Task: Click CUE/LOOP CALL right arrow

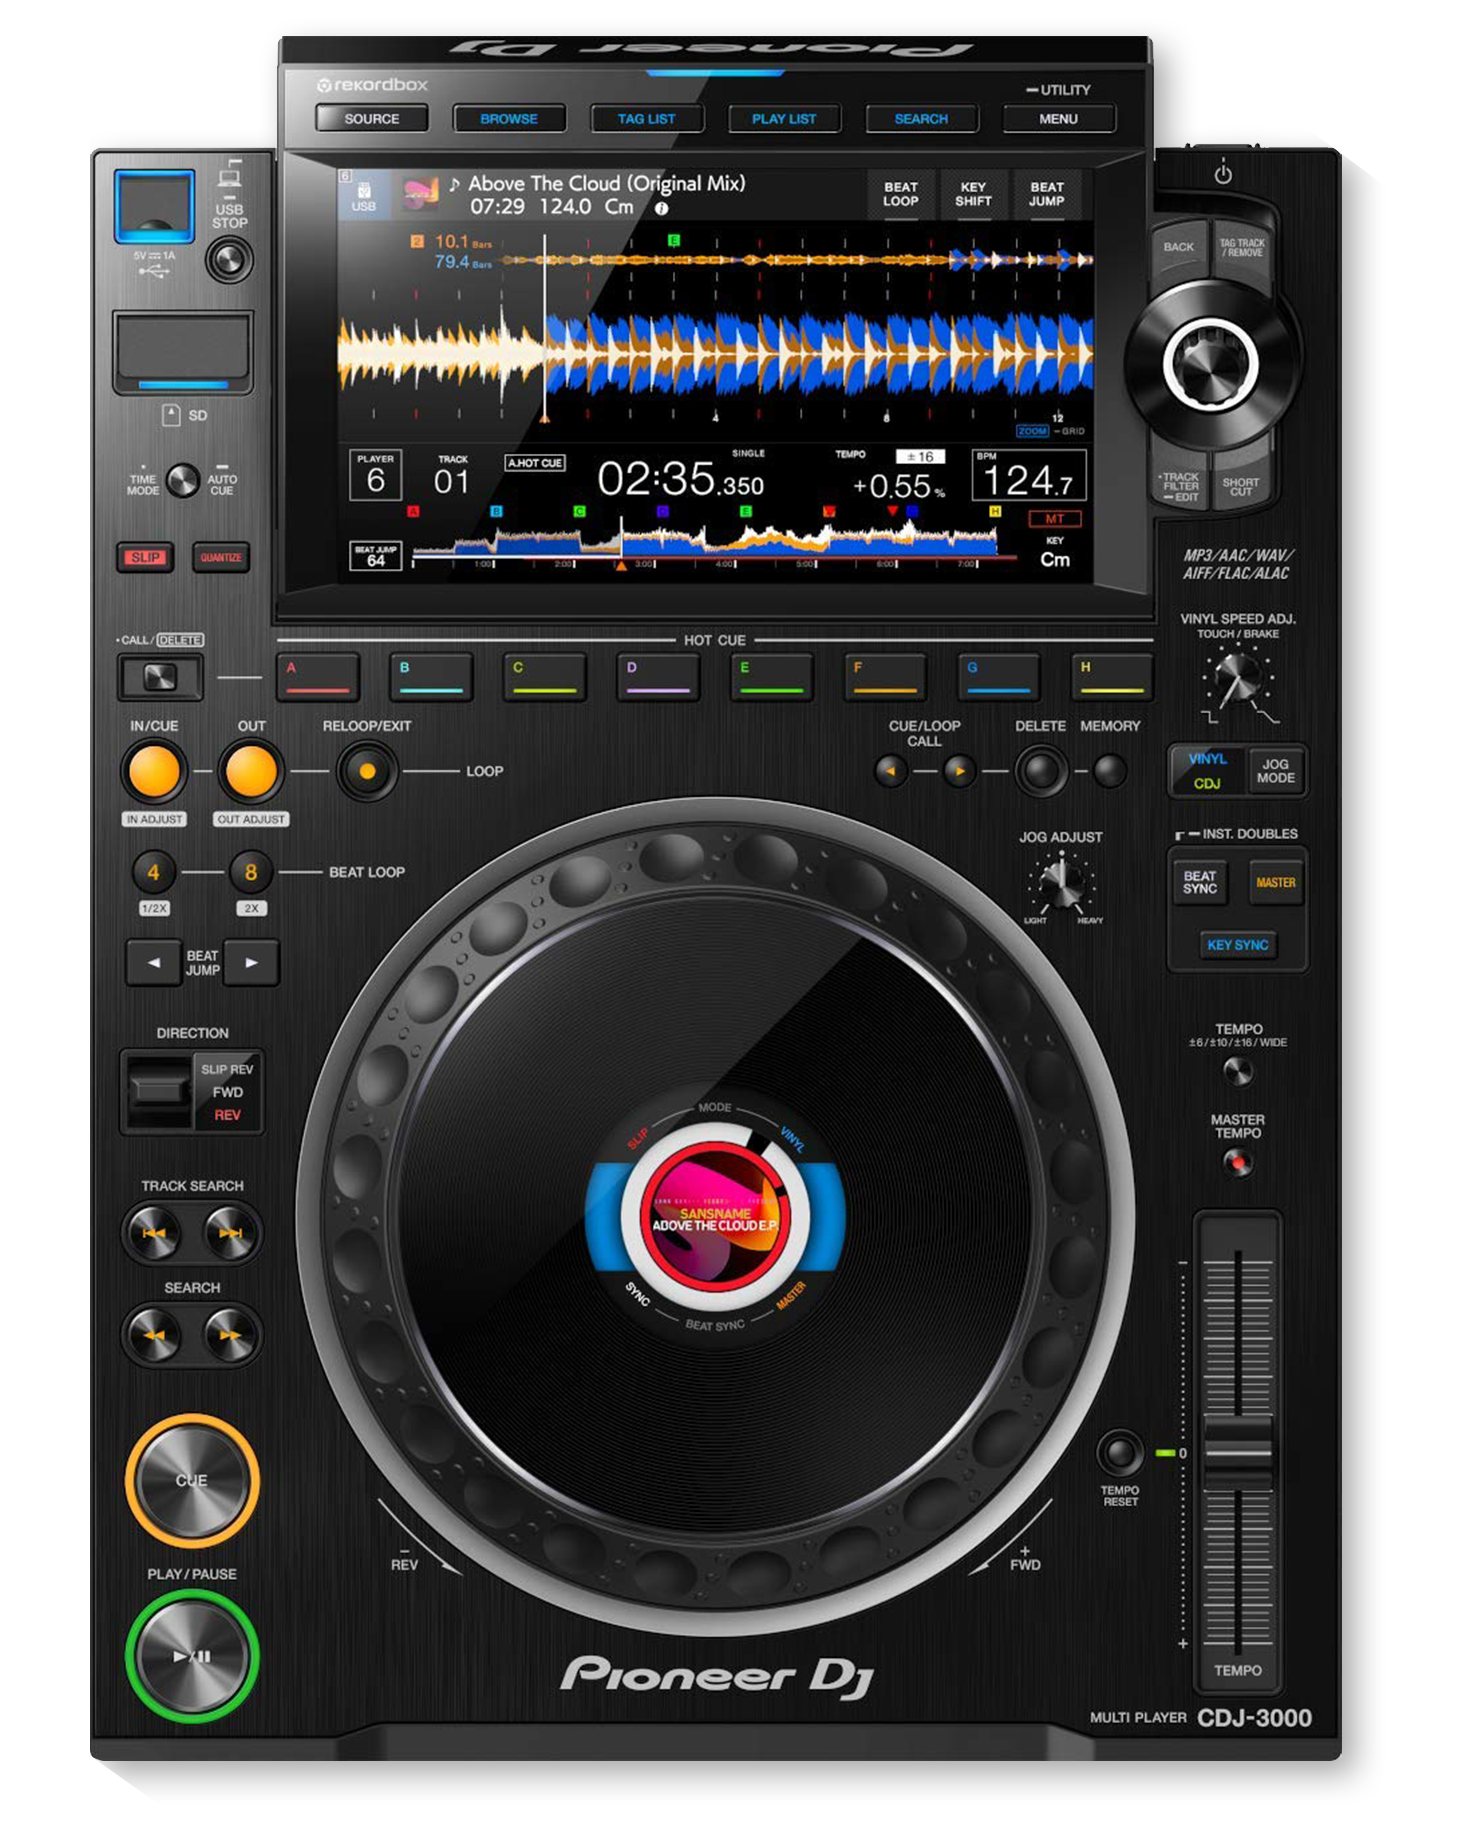Action: click(960, 771)
